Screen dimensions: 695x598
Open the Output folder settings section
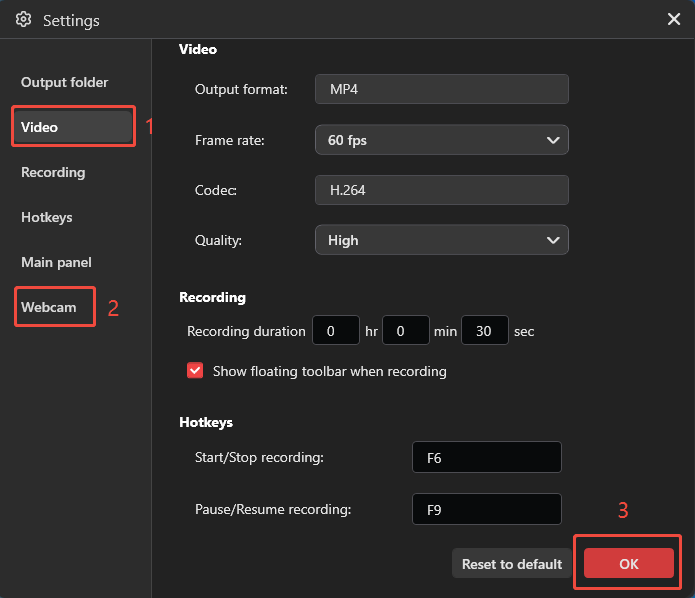(65, 82)
